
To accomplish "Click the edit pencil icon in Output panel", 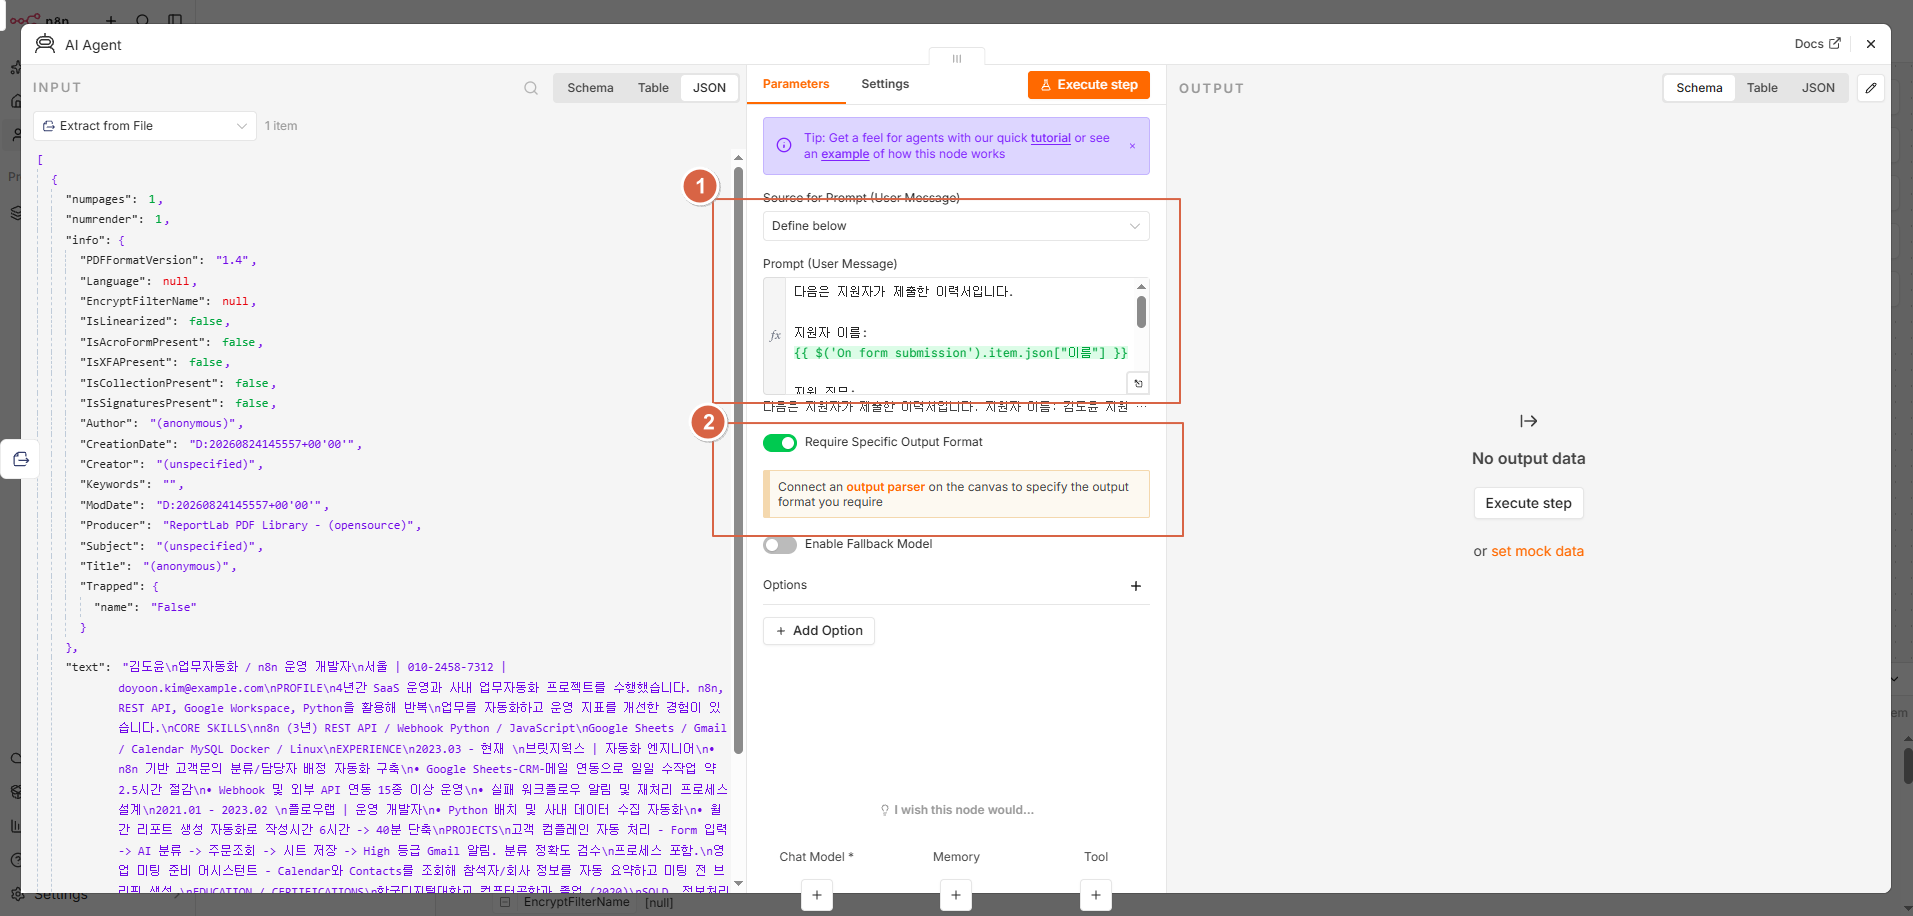I will coord(1871,88).
